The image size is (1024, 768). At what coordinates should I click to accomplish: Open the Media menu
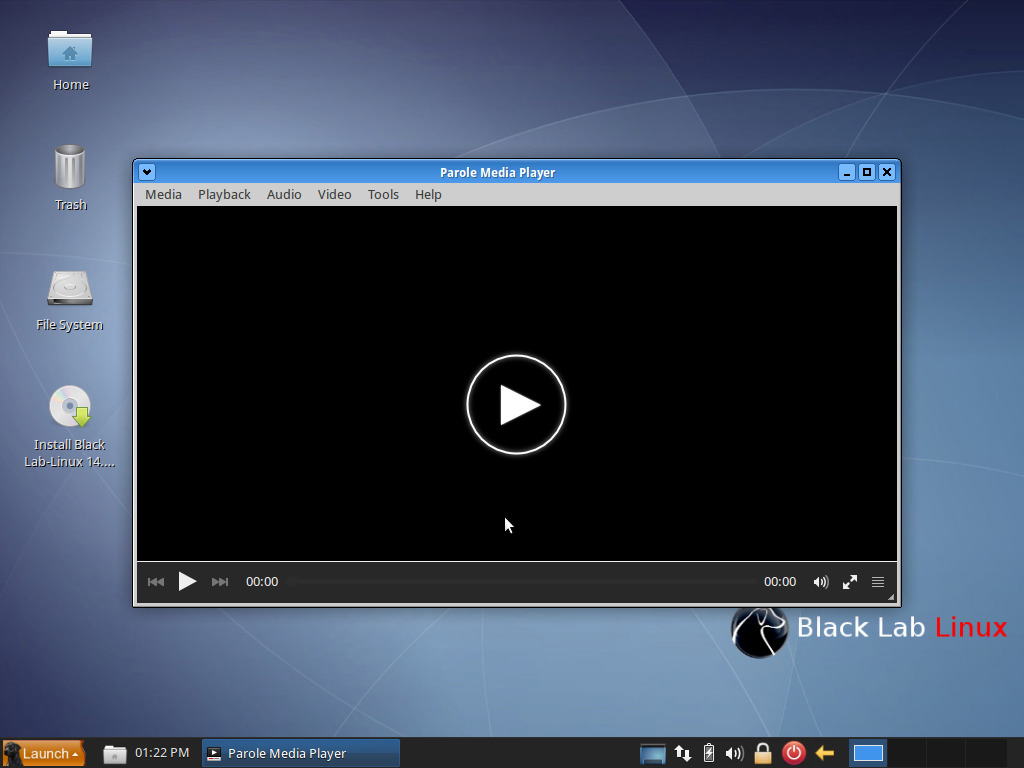pyautogui.click(x=163, y=195)
